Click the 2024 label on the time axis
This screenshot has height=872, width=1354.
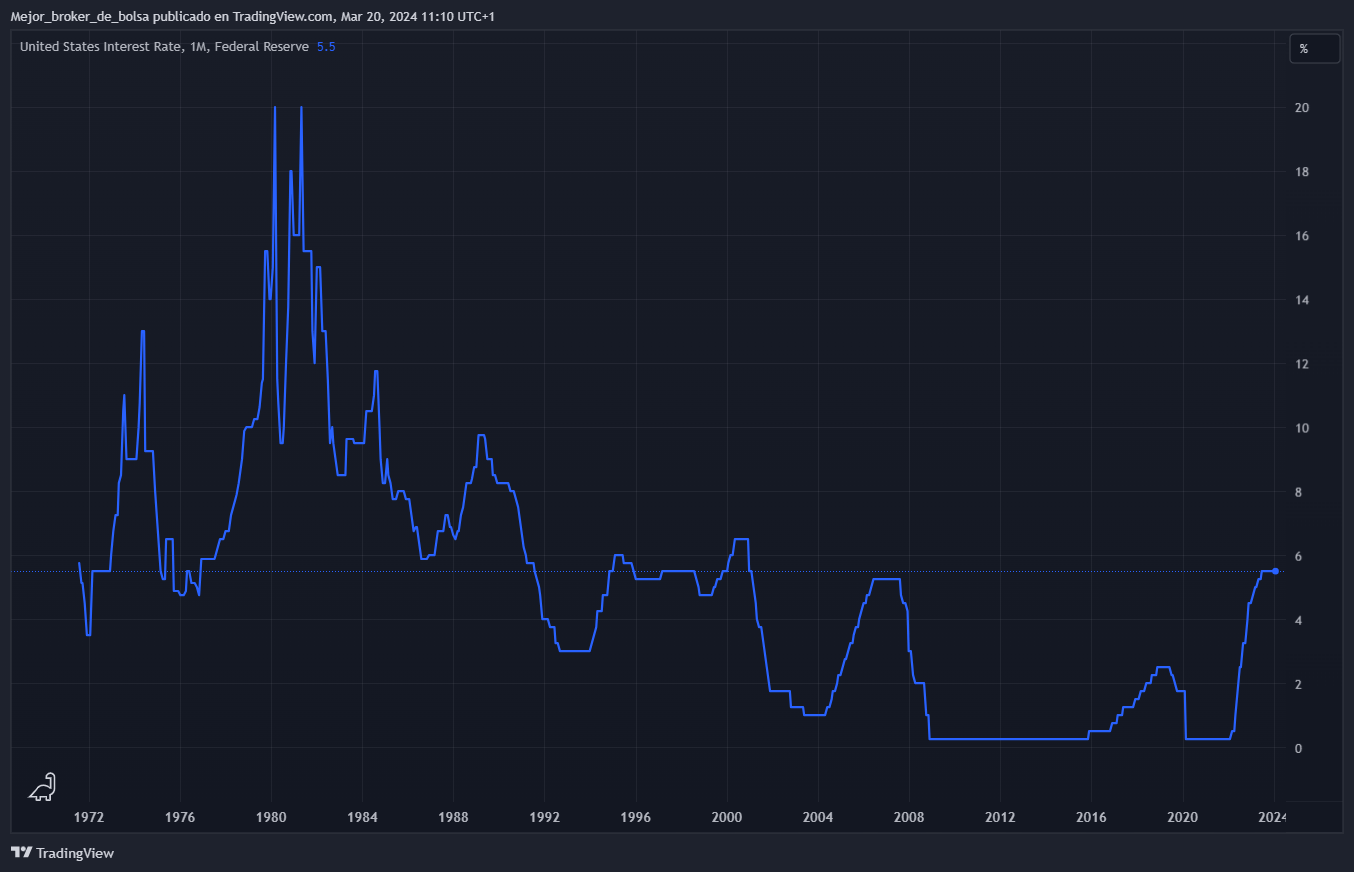coord(1273,817)
